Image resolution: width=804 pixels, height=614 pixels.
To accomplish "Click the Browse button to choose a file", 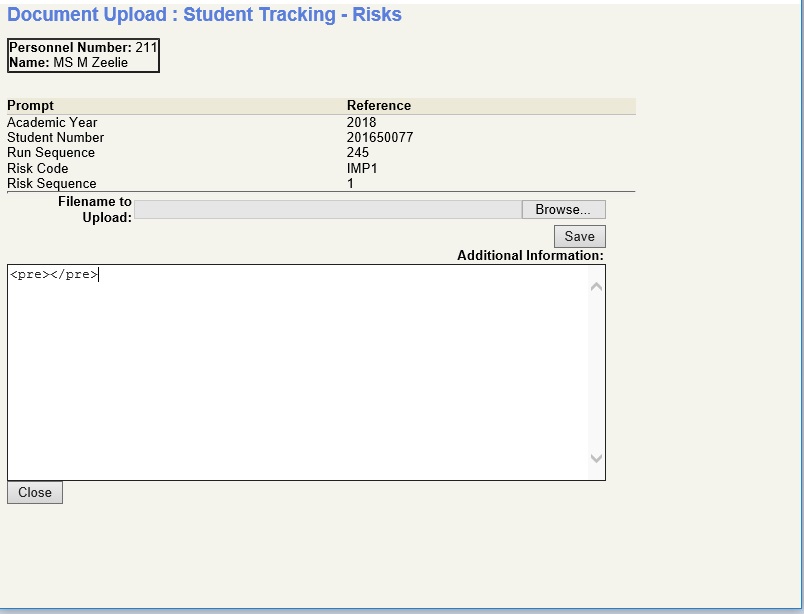I will point(562,209).
